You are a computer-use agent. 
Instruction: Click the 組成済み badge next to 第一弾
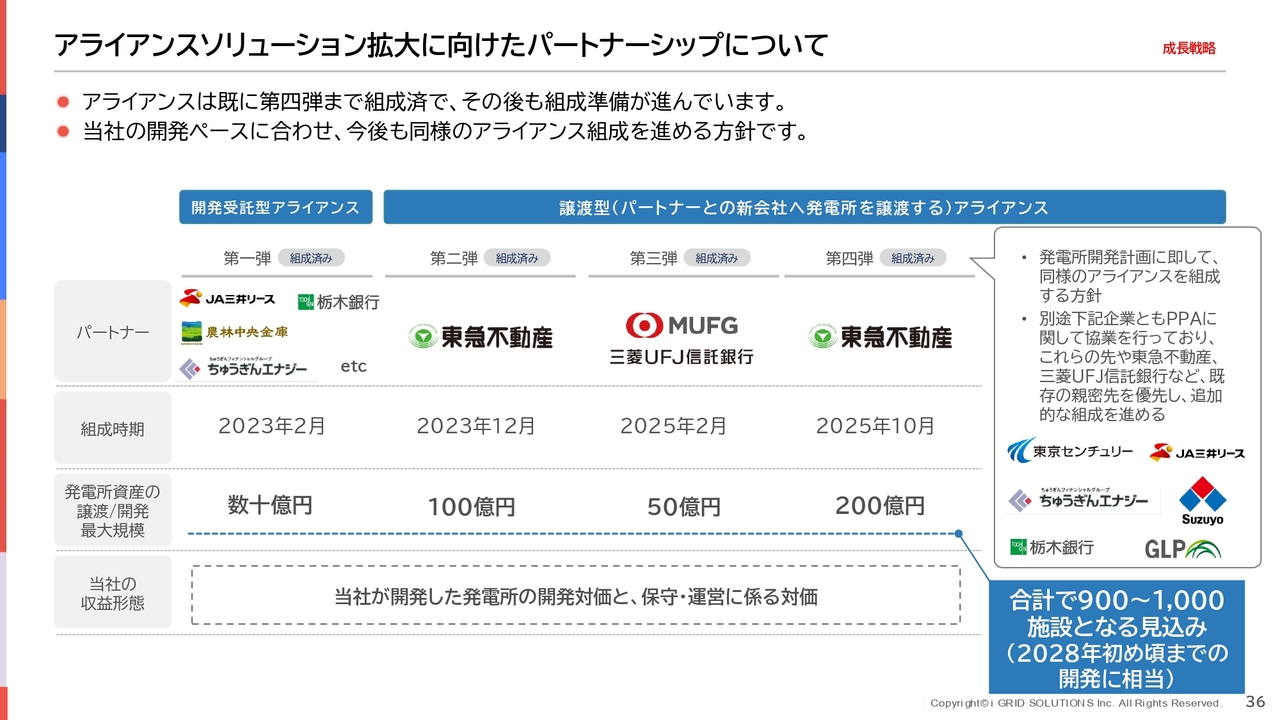[x=311, y=258]
